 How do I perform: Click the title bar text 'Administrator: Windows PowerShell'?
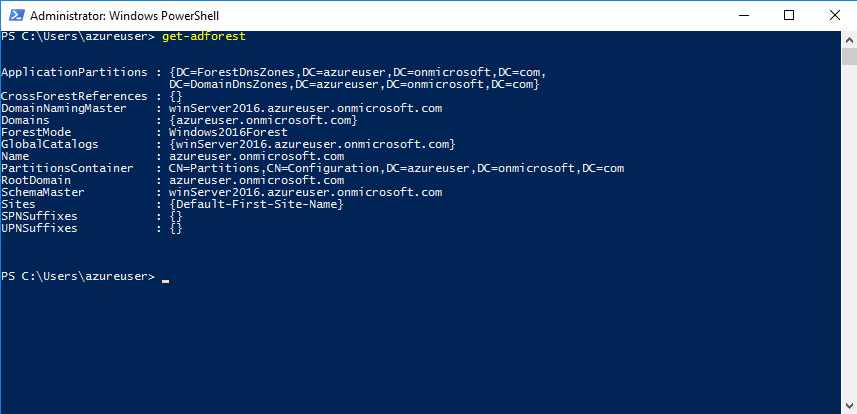(x=125, y=16)
